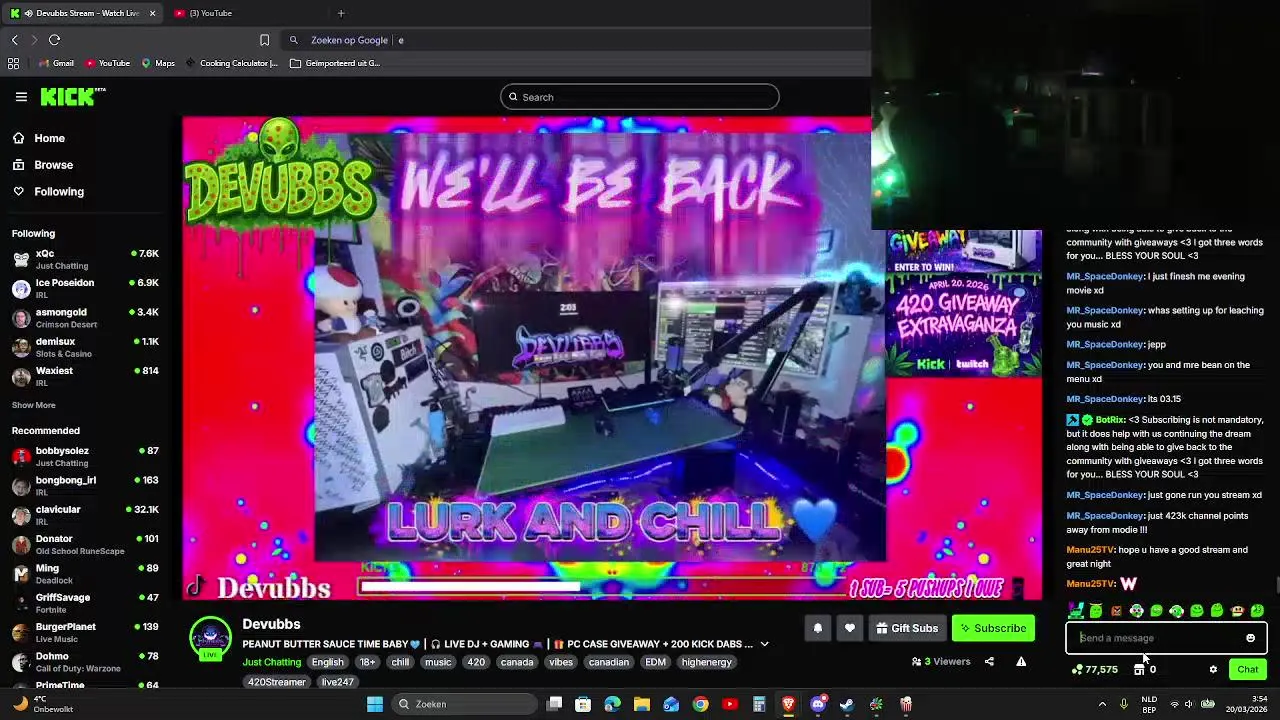
Task: Open the channel shop icon
Action: coord(1139,670)
